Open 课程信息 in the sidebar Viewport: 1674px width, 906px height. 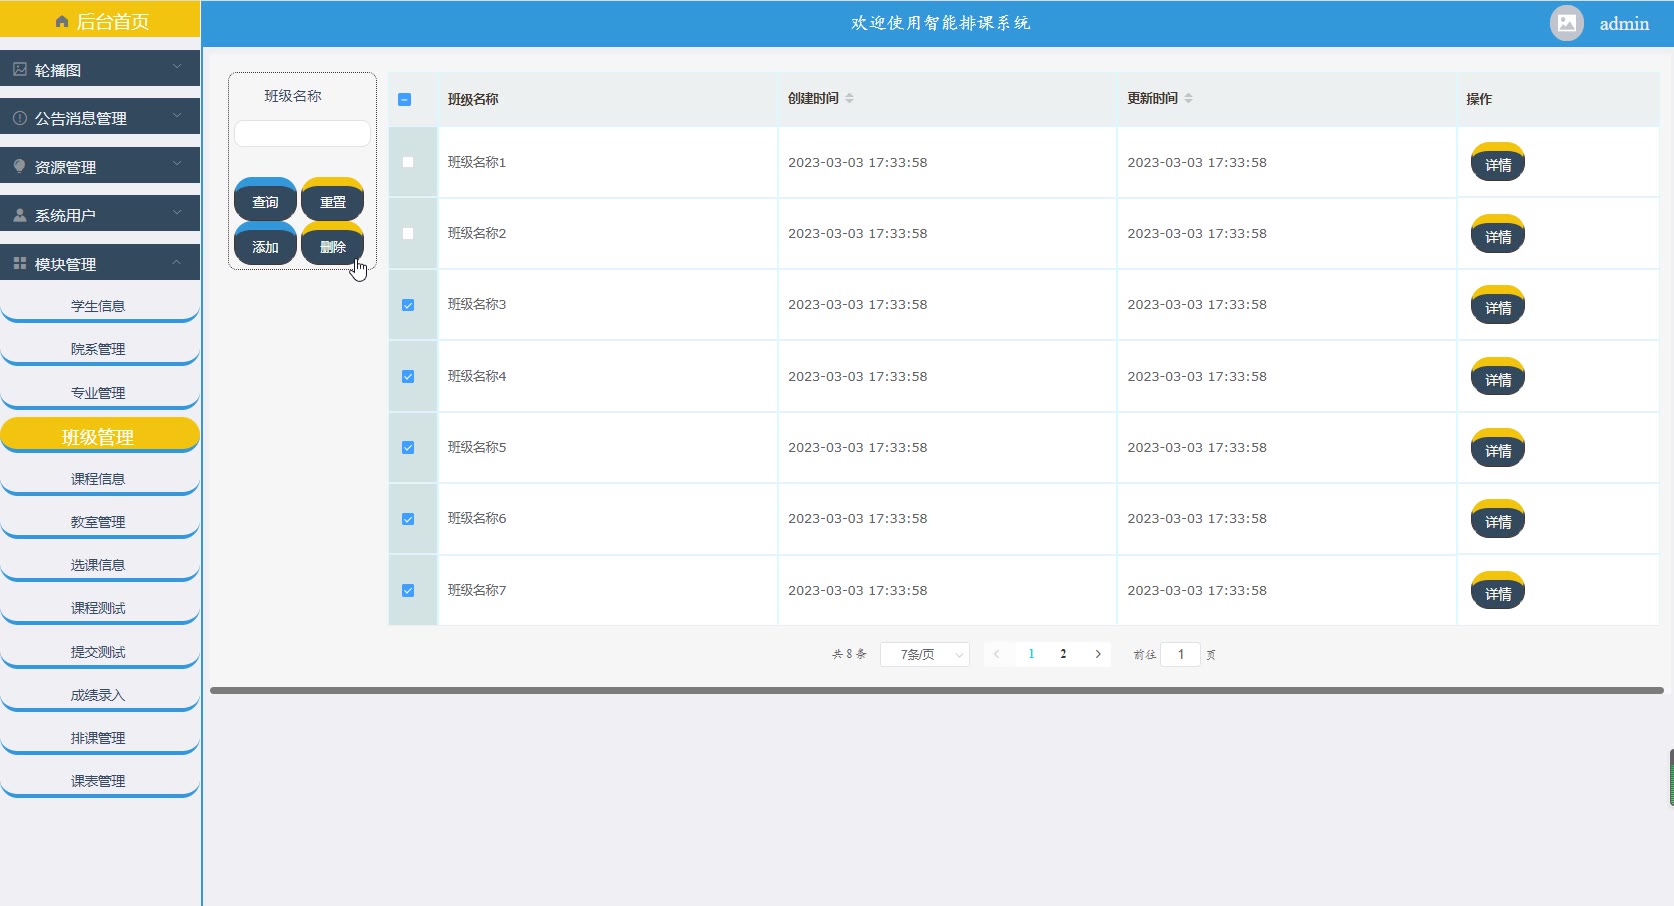(99, 479)
